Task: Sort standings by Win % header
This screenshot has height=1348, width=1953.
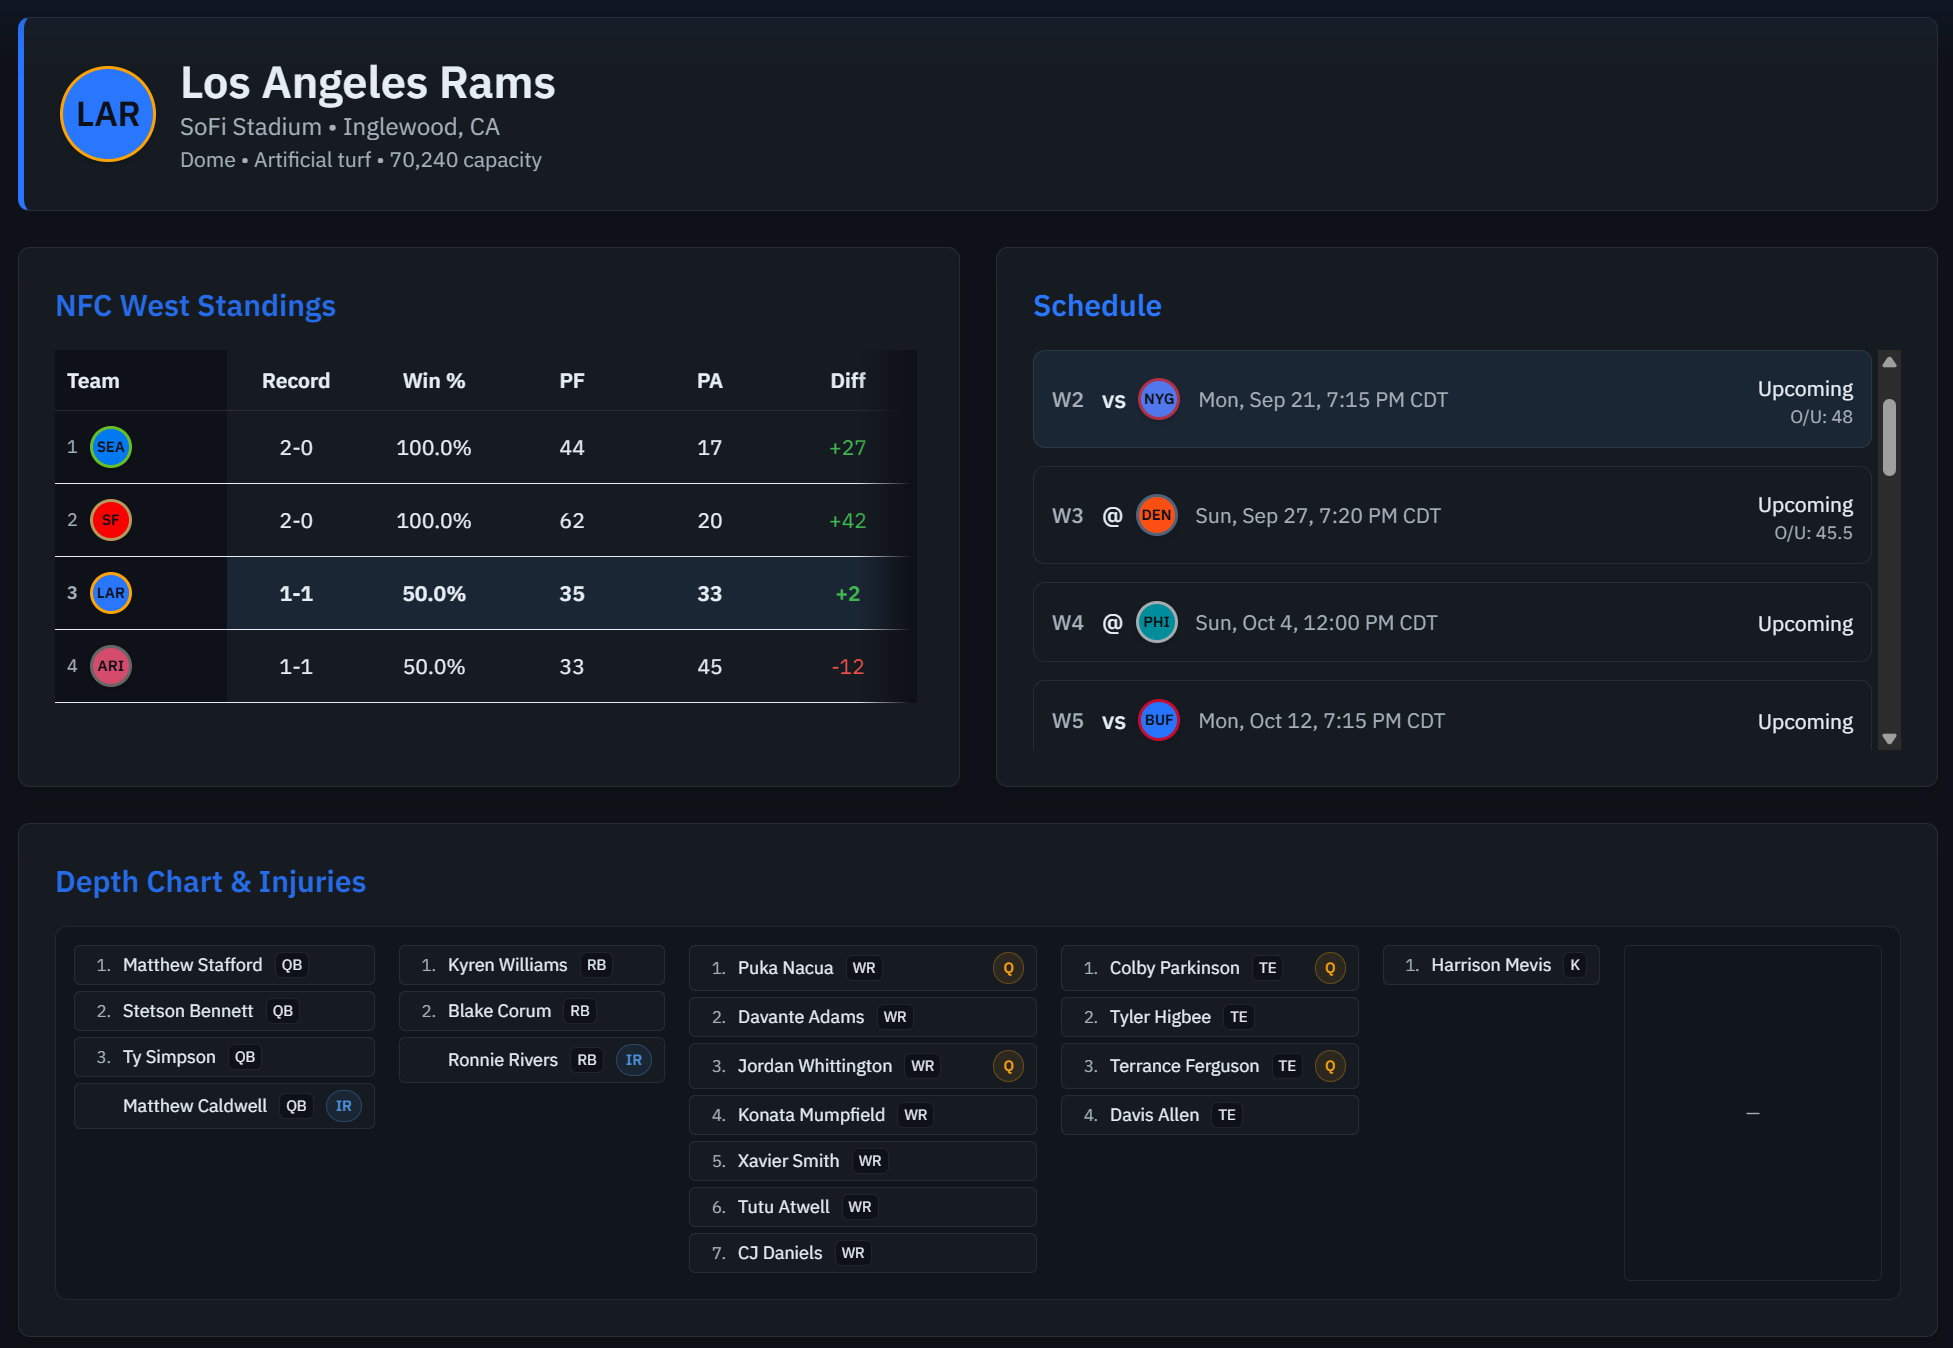Action: (434, 381)
